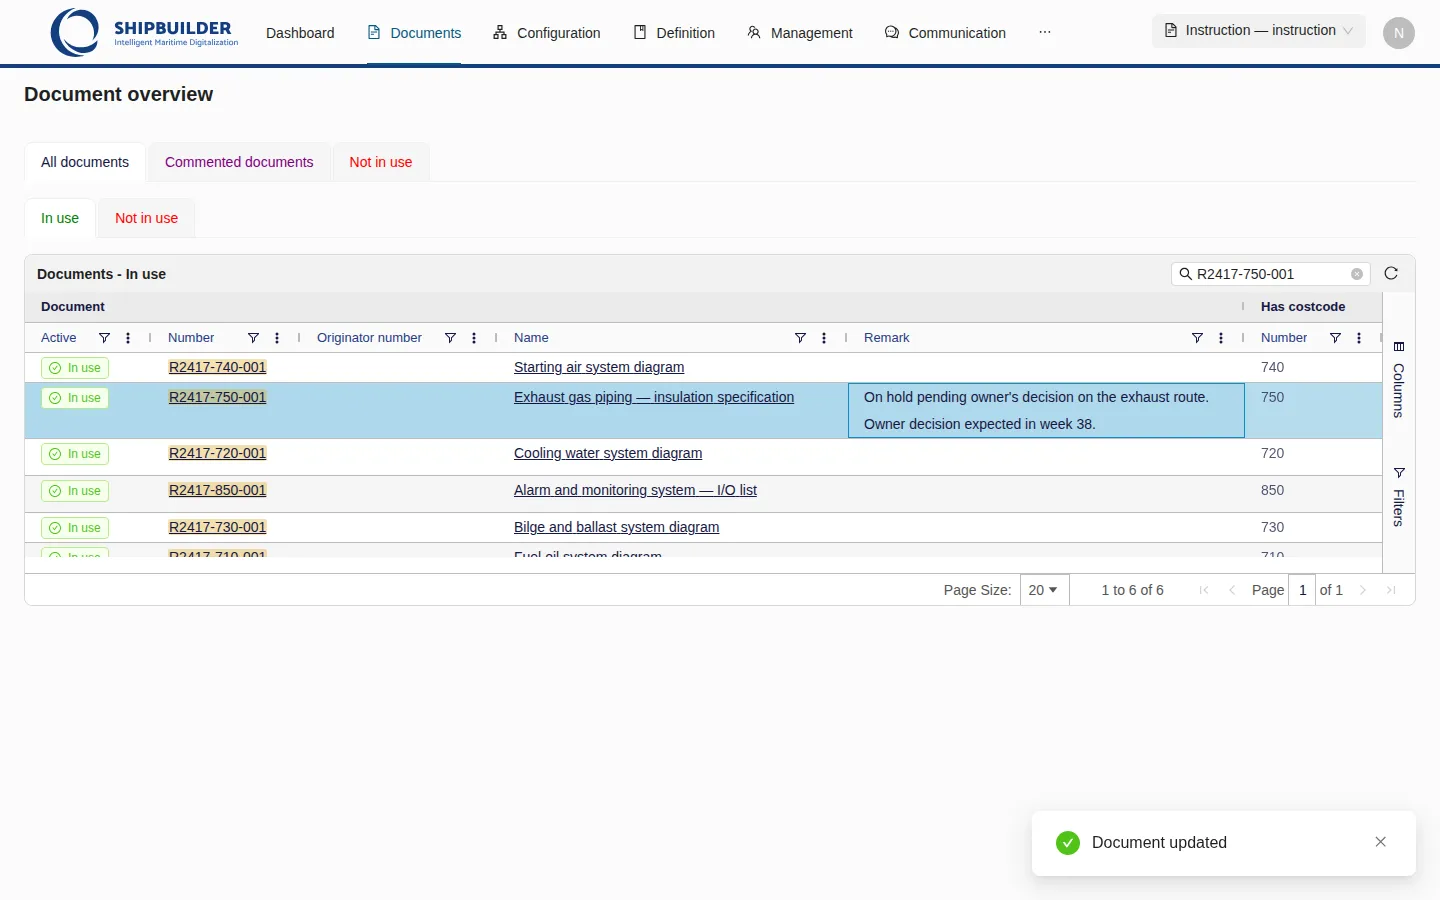Click the remark cell about exhaust route
Viewport: 1440px width, 900px height.
pyautogui.click(x=1046, y=411)
